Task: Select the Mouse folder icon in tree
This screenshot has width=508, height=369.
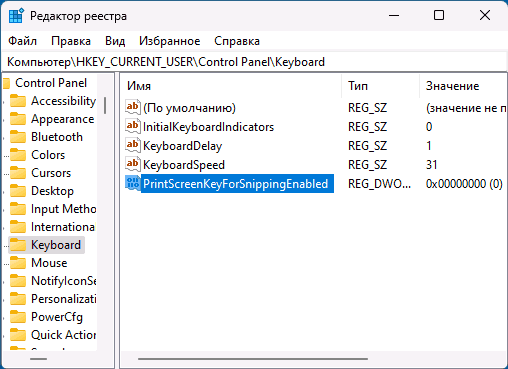Action: 18,263
